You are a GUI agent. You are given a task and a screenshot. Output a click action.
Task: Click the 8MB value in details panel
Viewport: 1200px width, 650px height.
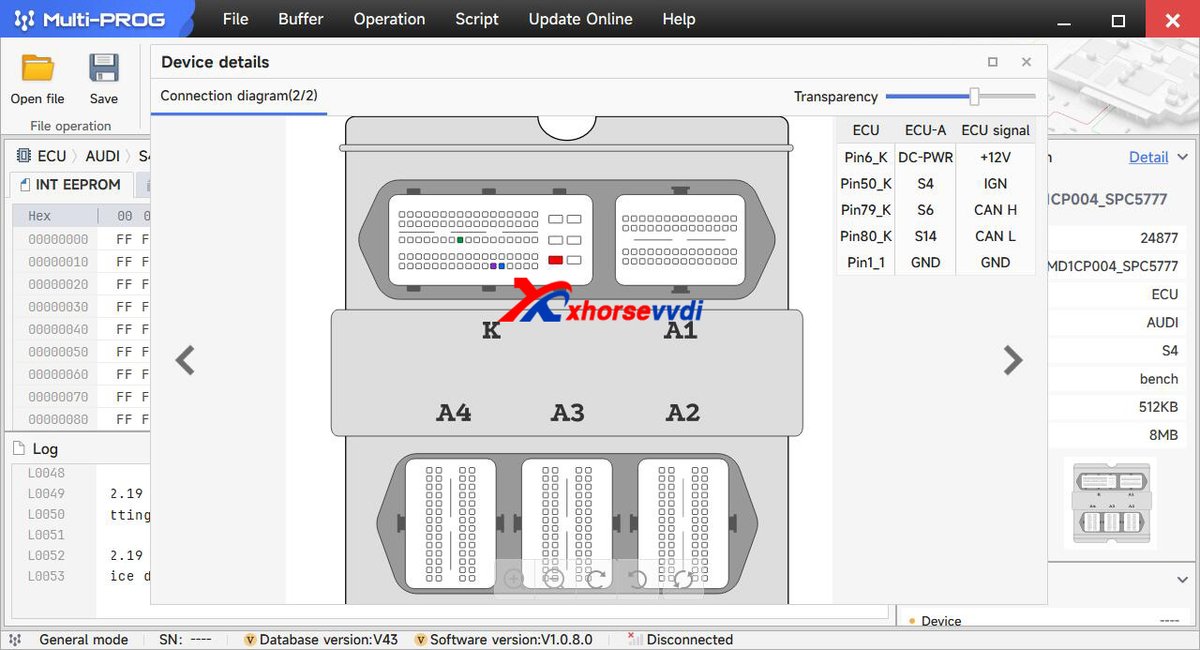tap(1165, 435)
